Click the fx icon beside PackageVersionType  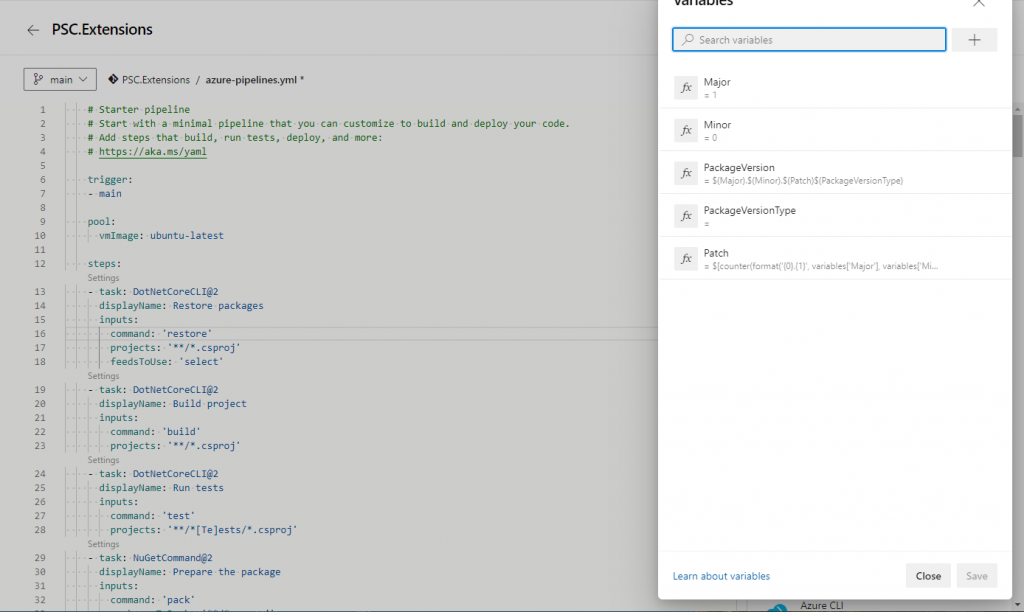(x=686, y=216)
